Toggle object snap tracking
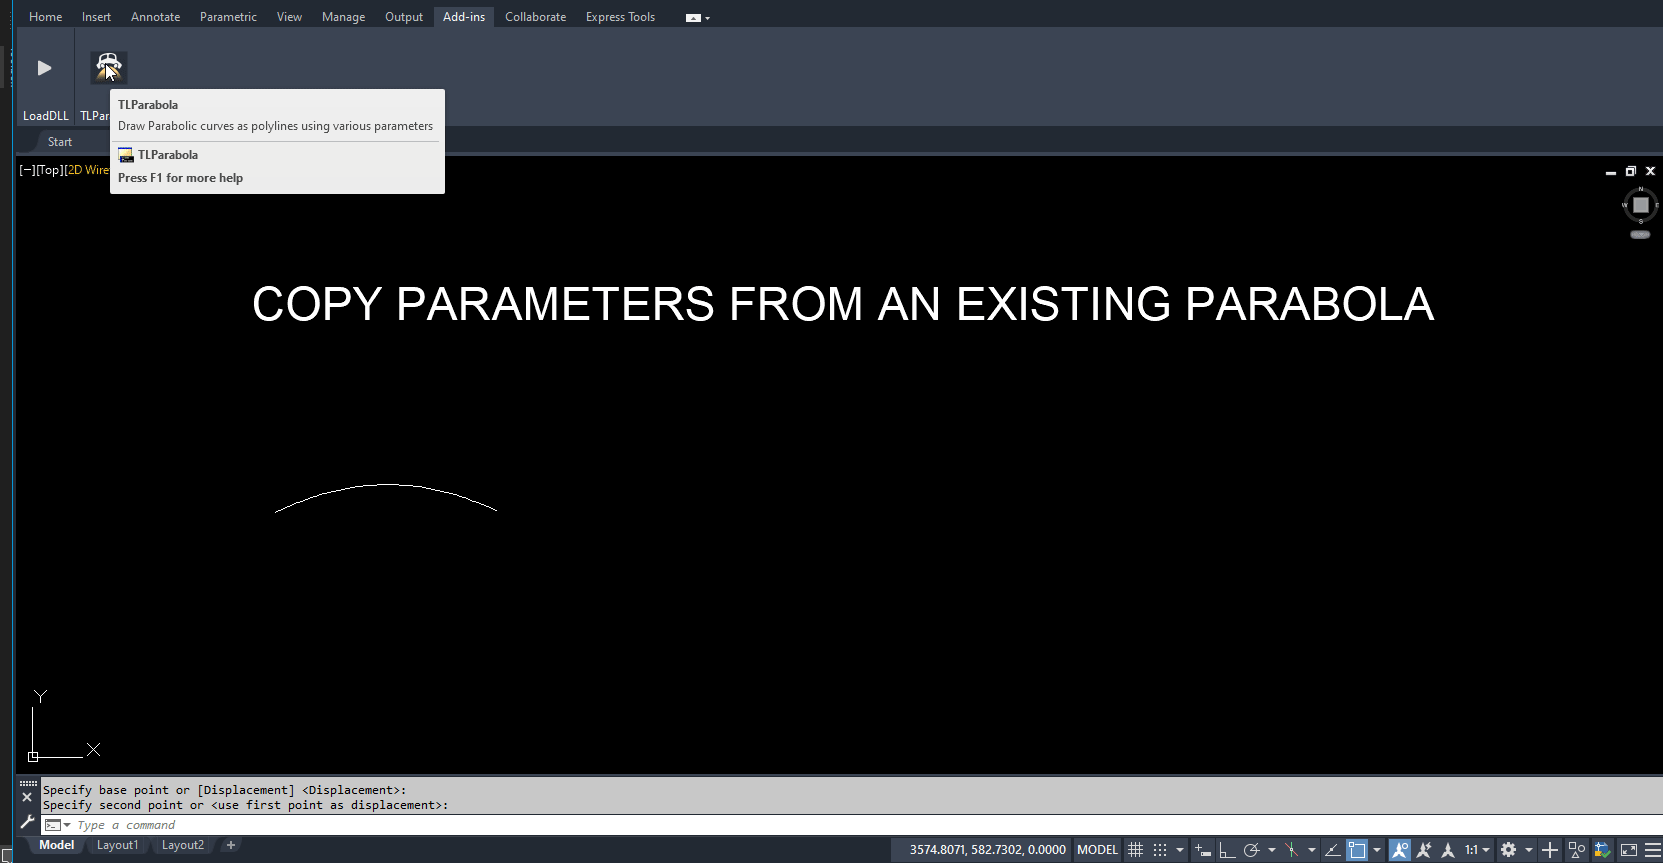The height and width of the screenshot is (863, 1663). pos(1332,850)
